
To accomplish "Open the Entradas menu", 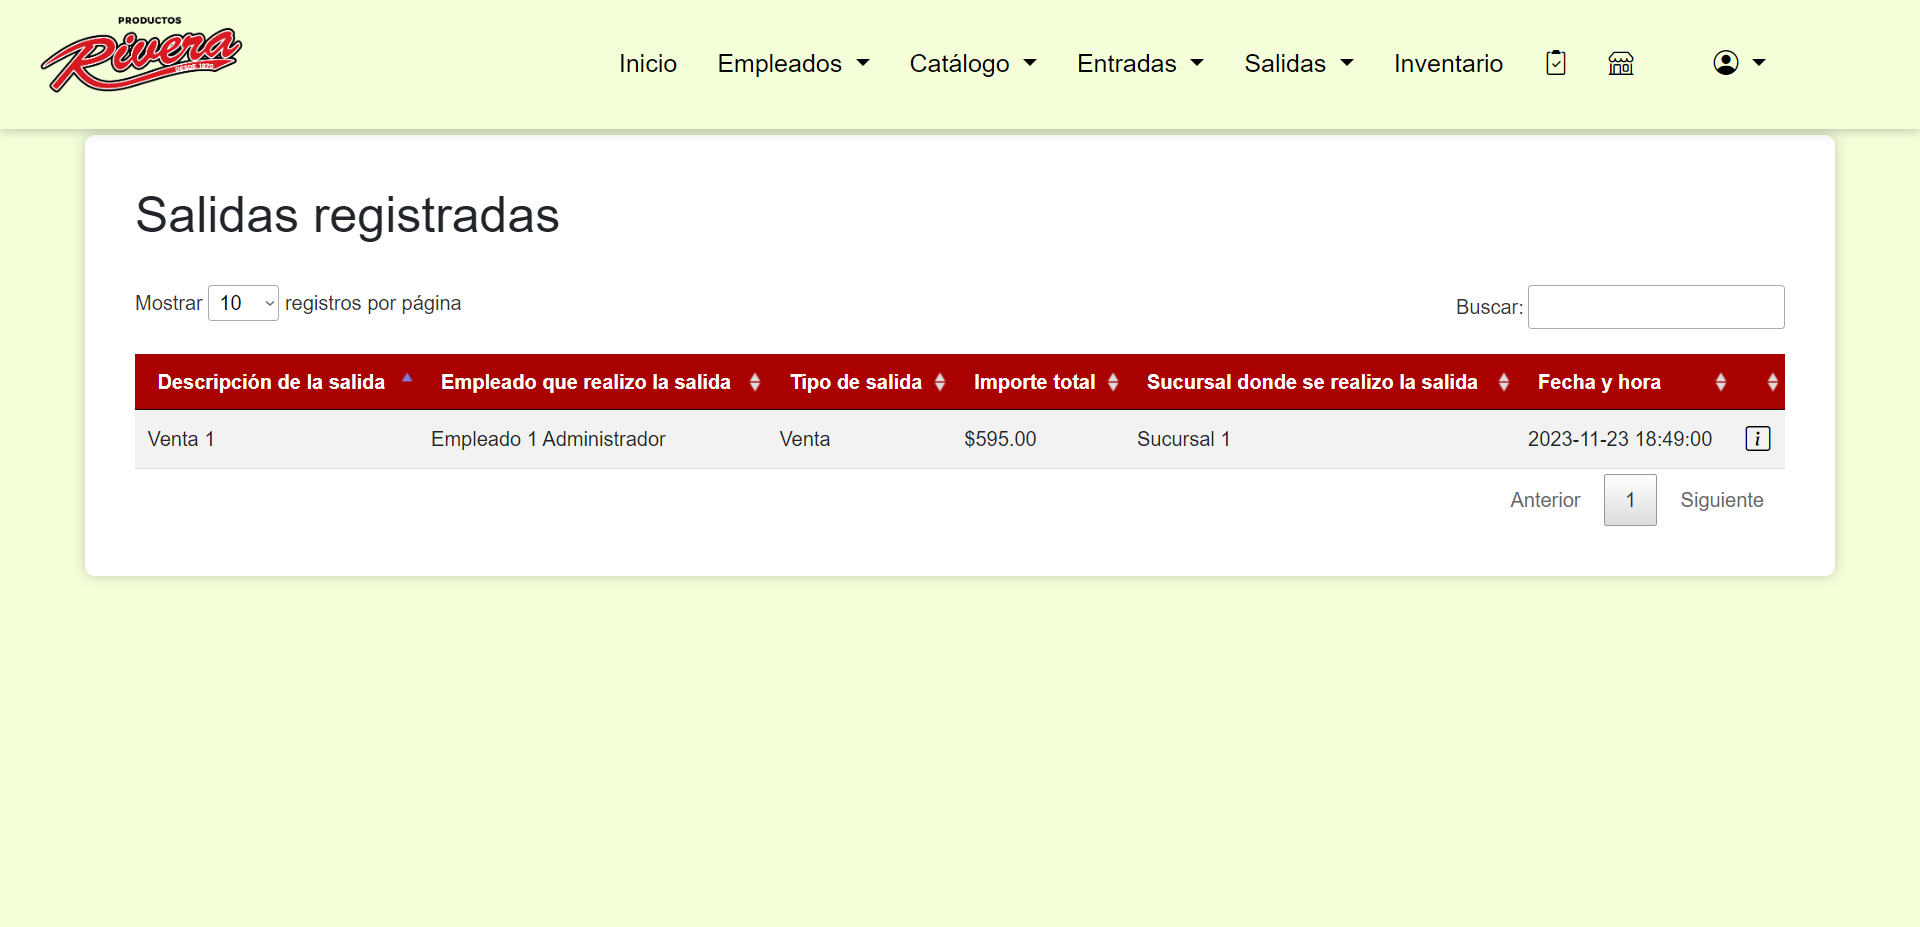I will point(1139,63).
